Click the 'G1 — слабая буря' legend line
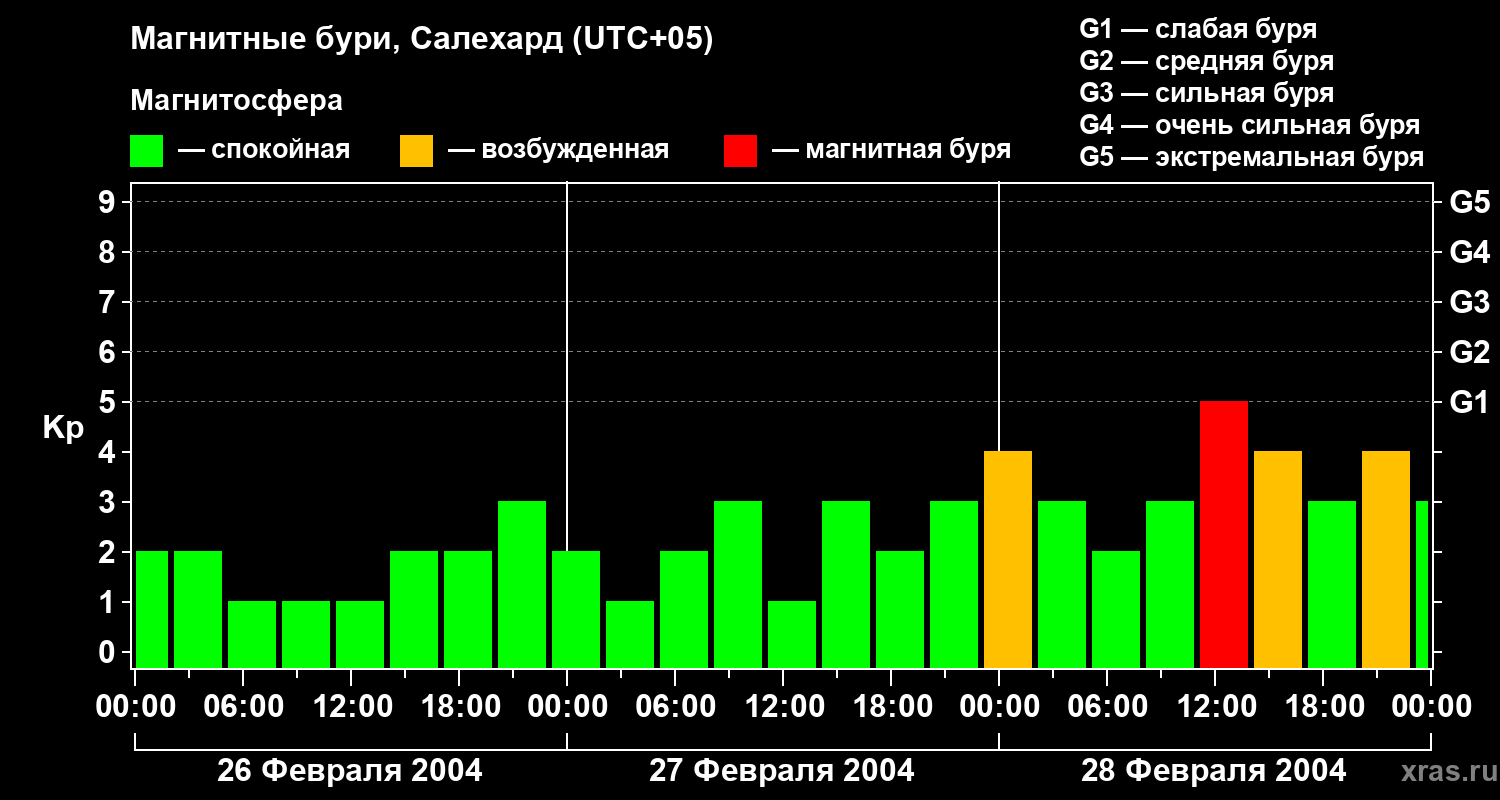This screenshot has height=800, width=1500. [x=1198, y=29]
